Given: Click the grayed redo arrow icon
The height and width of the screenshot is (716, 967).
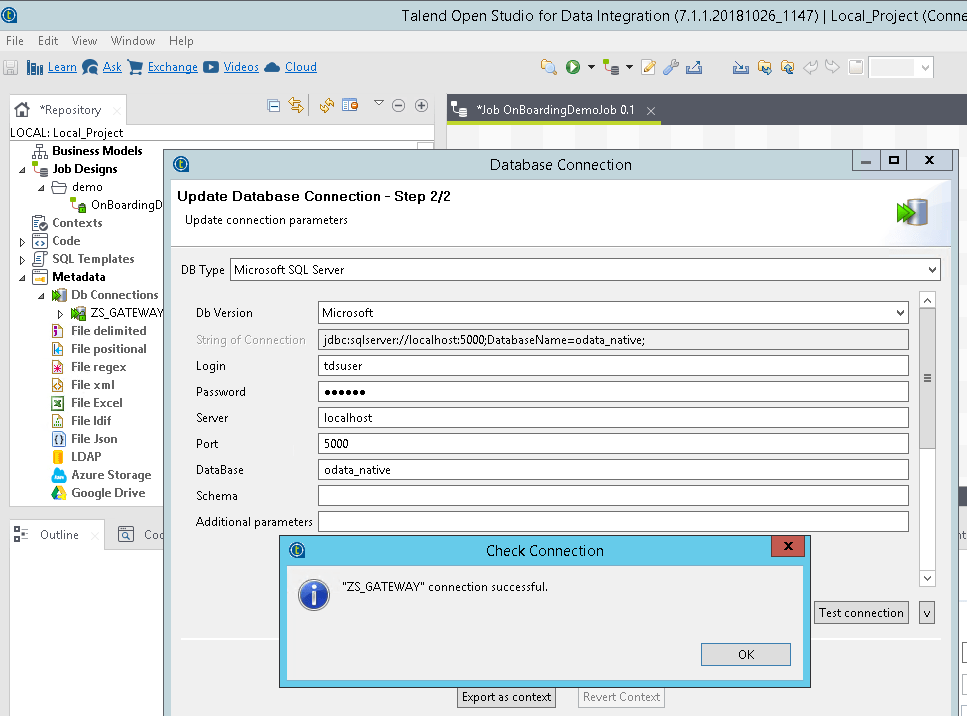Looking at the screenshot, I should coord(833,67).
